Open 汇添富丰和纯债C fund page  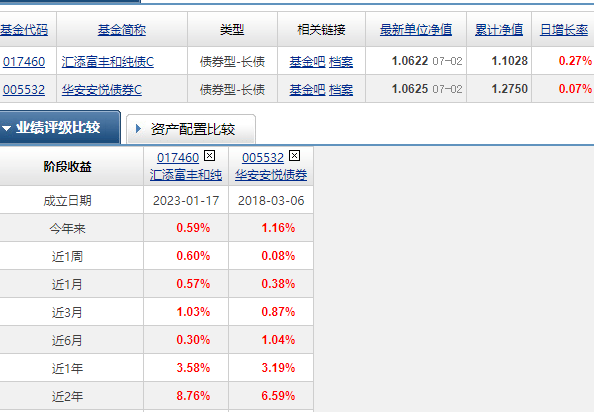[x=108, y=61]
